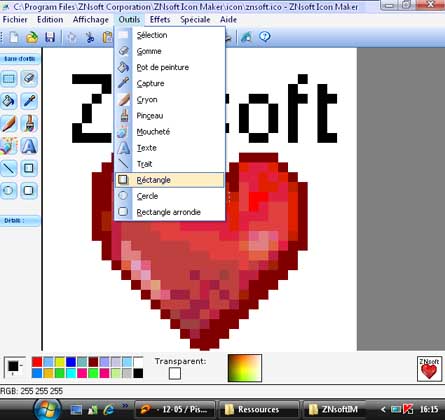Image resolution: width=445 pixels, height=420 pixels.
Task: Pick a color from the gradient color picker
Action: [245, 368]
